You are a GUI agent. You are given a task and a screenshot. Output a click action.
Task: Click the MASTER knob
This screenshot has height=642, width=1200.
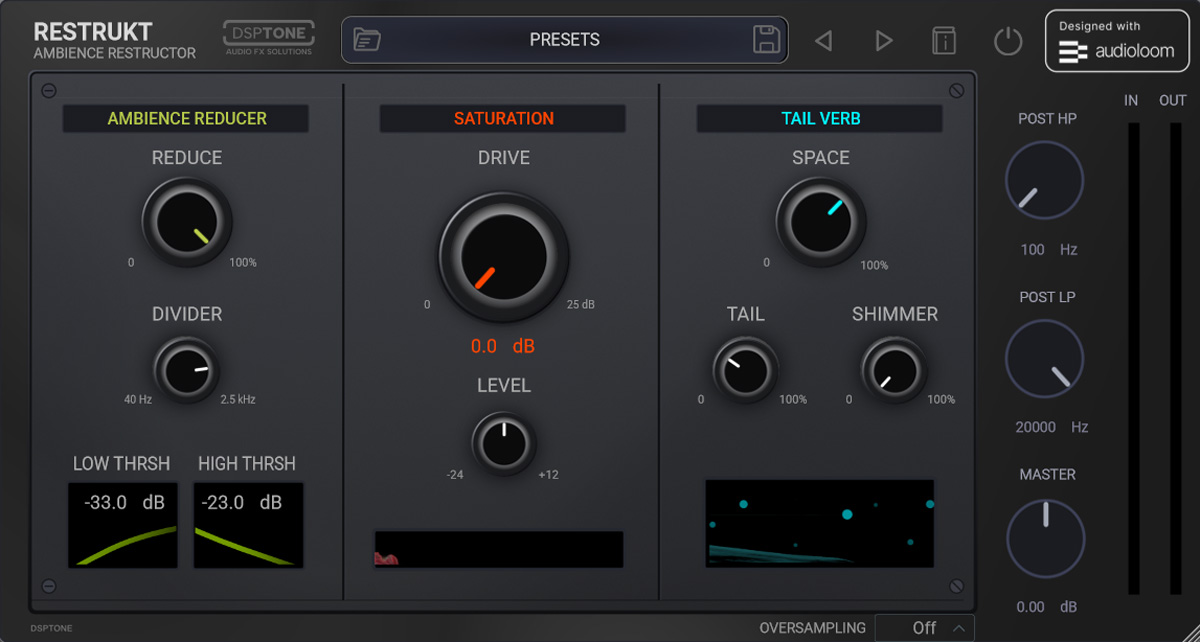coord(1046,538)
